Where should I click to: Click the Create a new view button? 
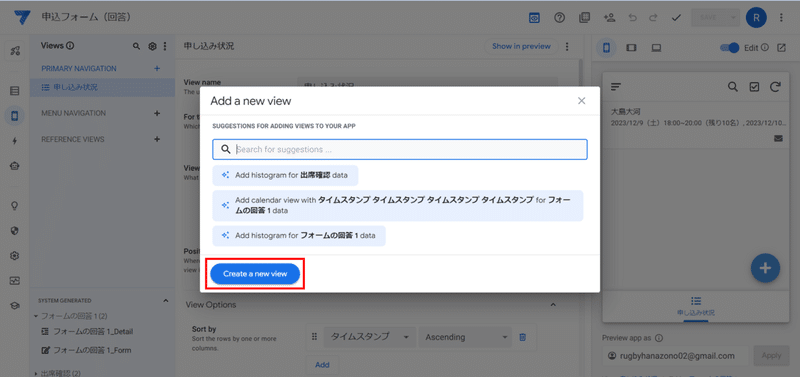[x=255, y=274]
